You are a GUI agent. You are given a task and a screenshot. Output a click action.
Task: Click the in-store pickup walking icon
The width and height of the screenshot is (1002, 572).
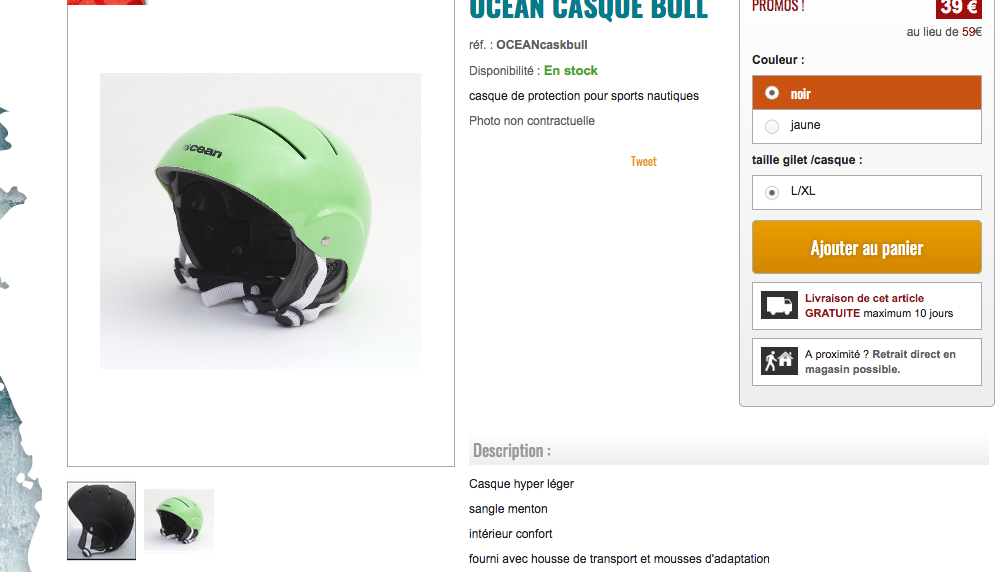coord(779,362)
